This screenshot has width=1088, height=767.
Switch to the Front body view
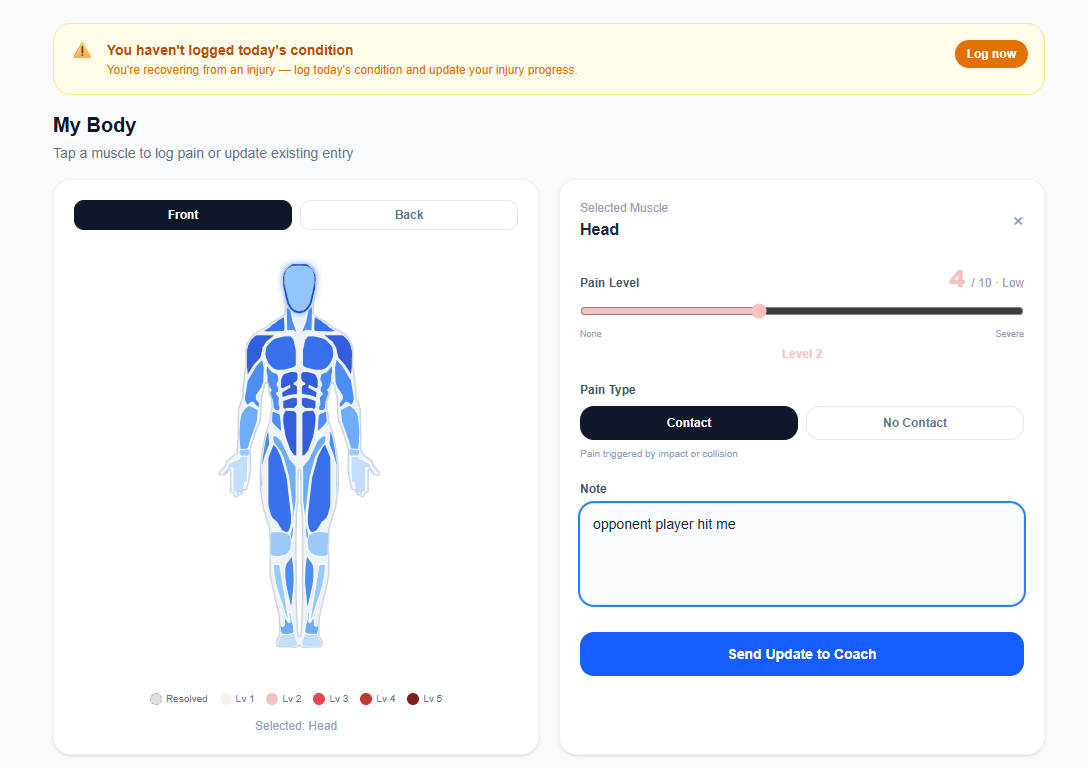coord(183,215)
